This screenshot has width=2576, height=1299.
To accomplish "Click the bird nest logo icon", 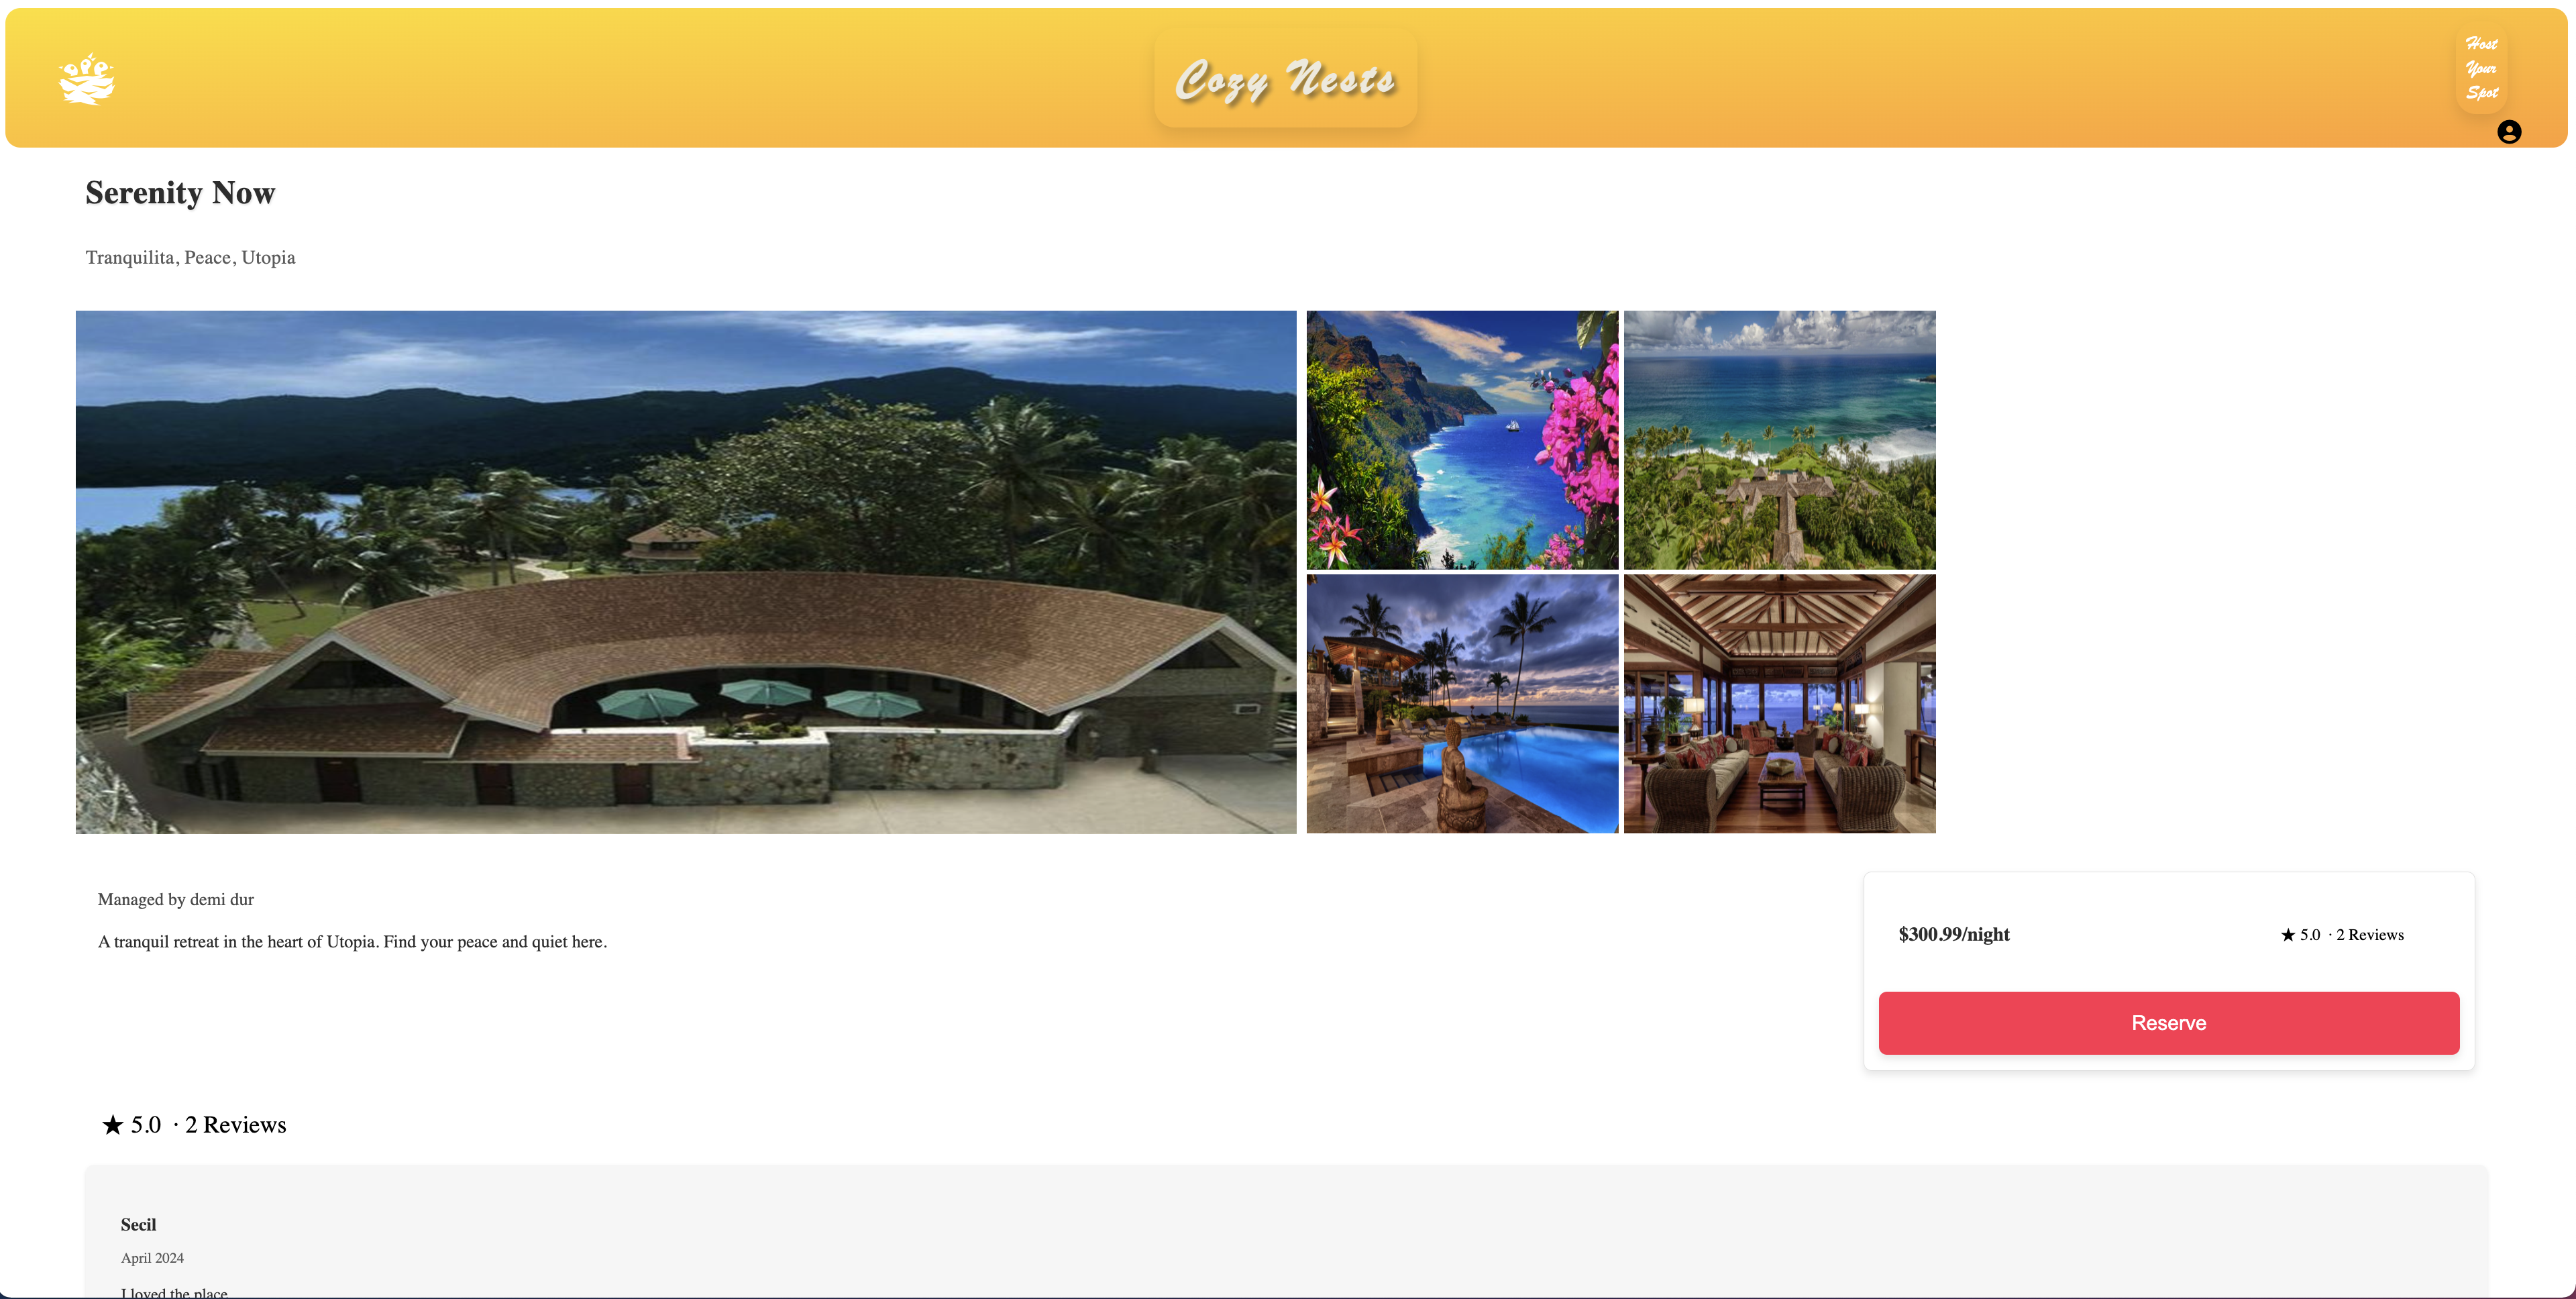I will (x=86, y=79).
